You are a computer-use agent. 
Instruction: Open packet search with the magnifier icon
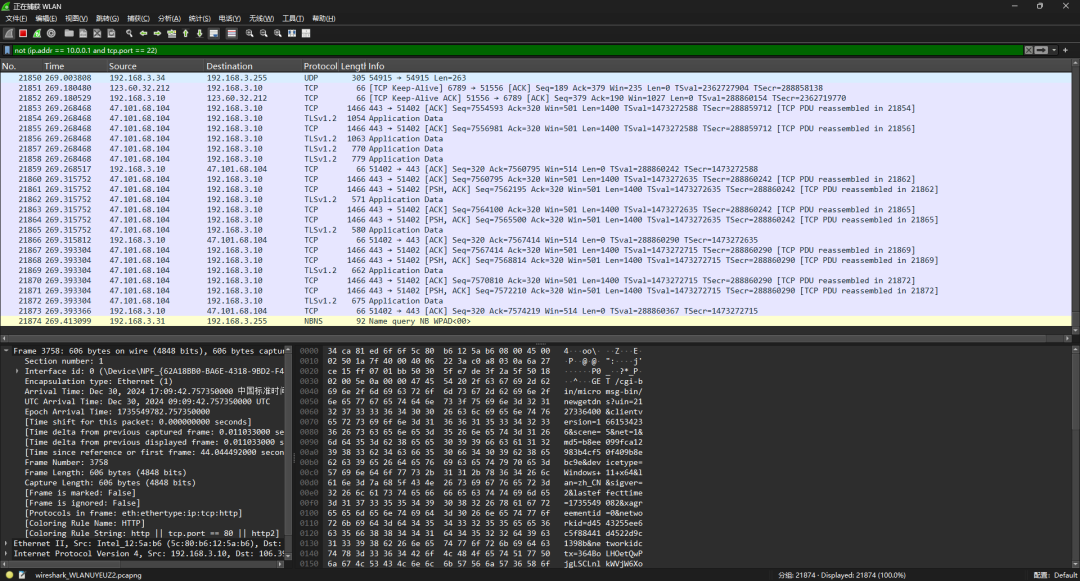[128, 32]
